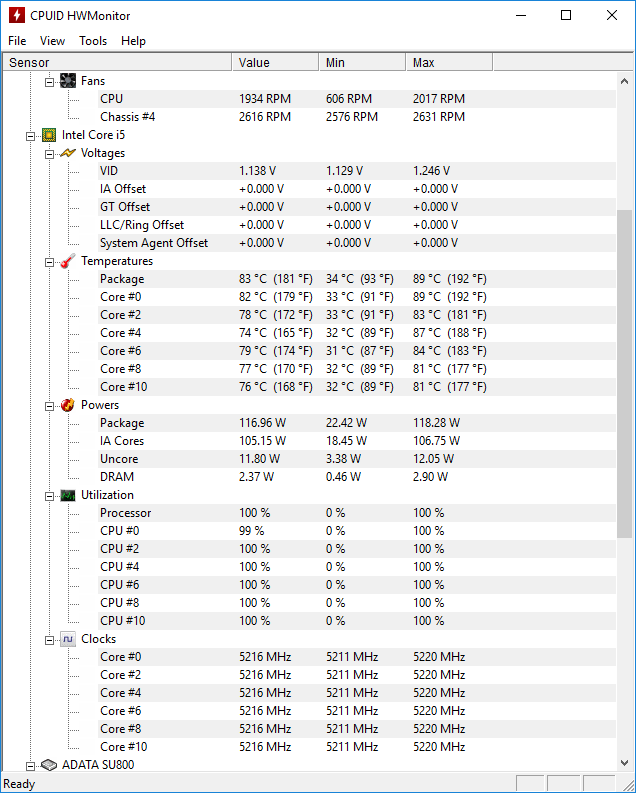Click the Temperatures thermometer icon
The height and width of the screenshot is (793, 636).
pos(68,261)
